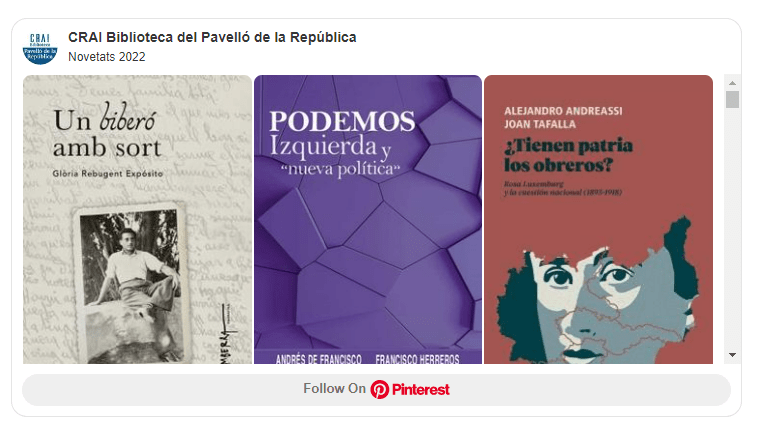Open the purple Podemos book cover pin
This screenshot has height=437, width=758.
tap(368, 219)
